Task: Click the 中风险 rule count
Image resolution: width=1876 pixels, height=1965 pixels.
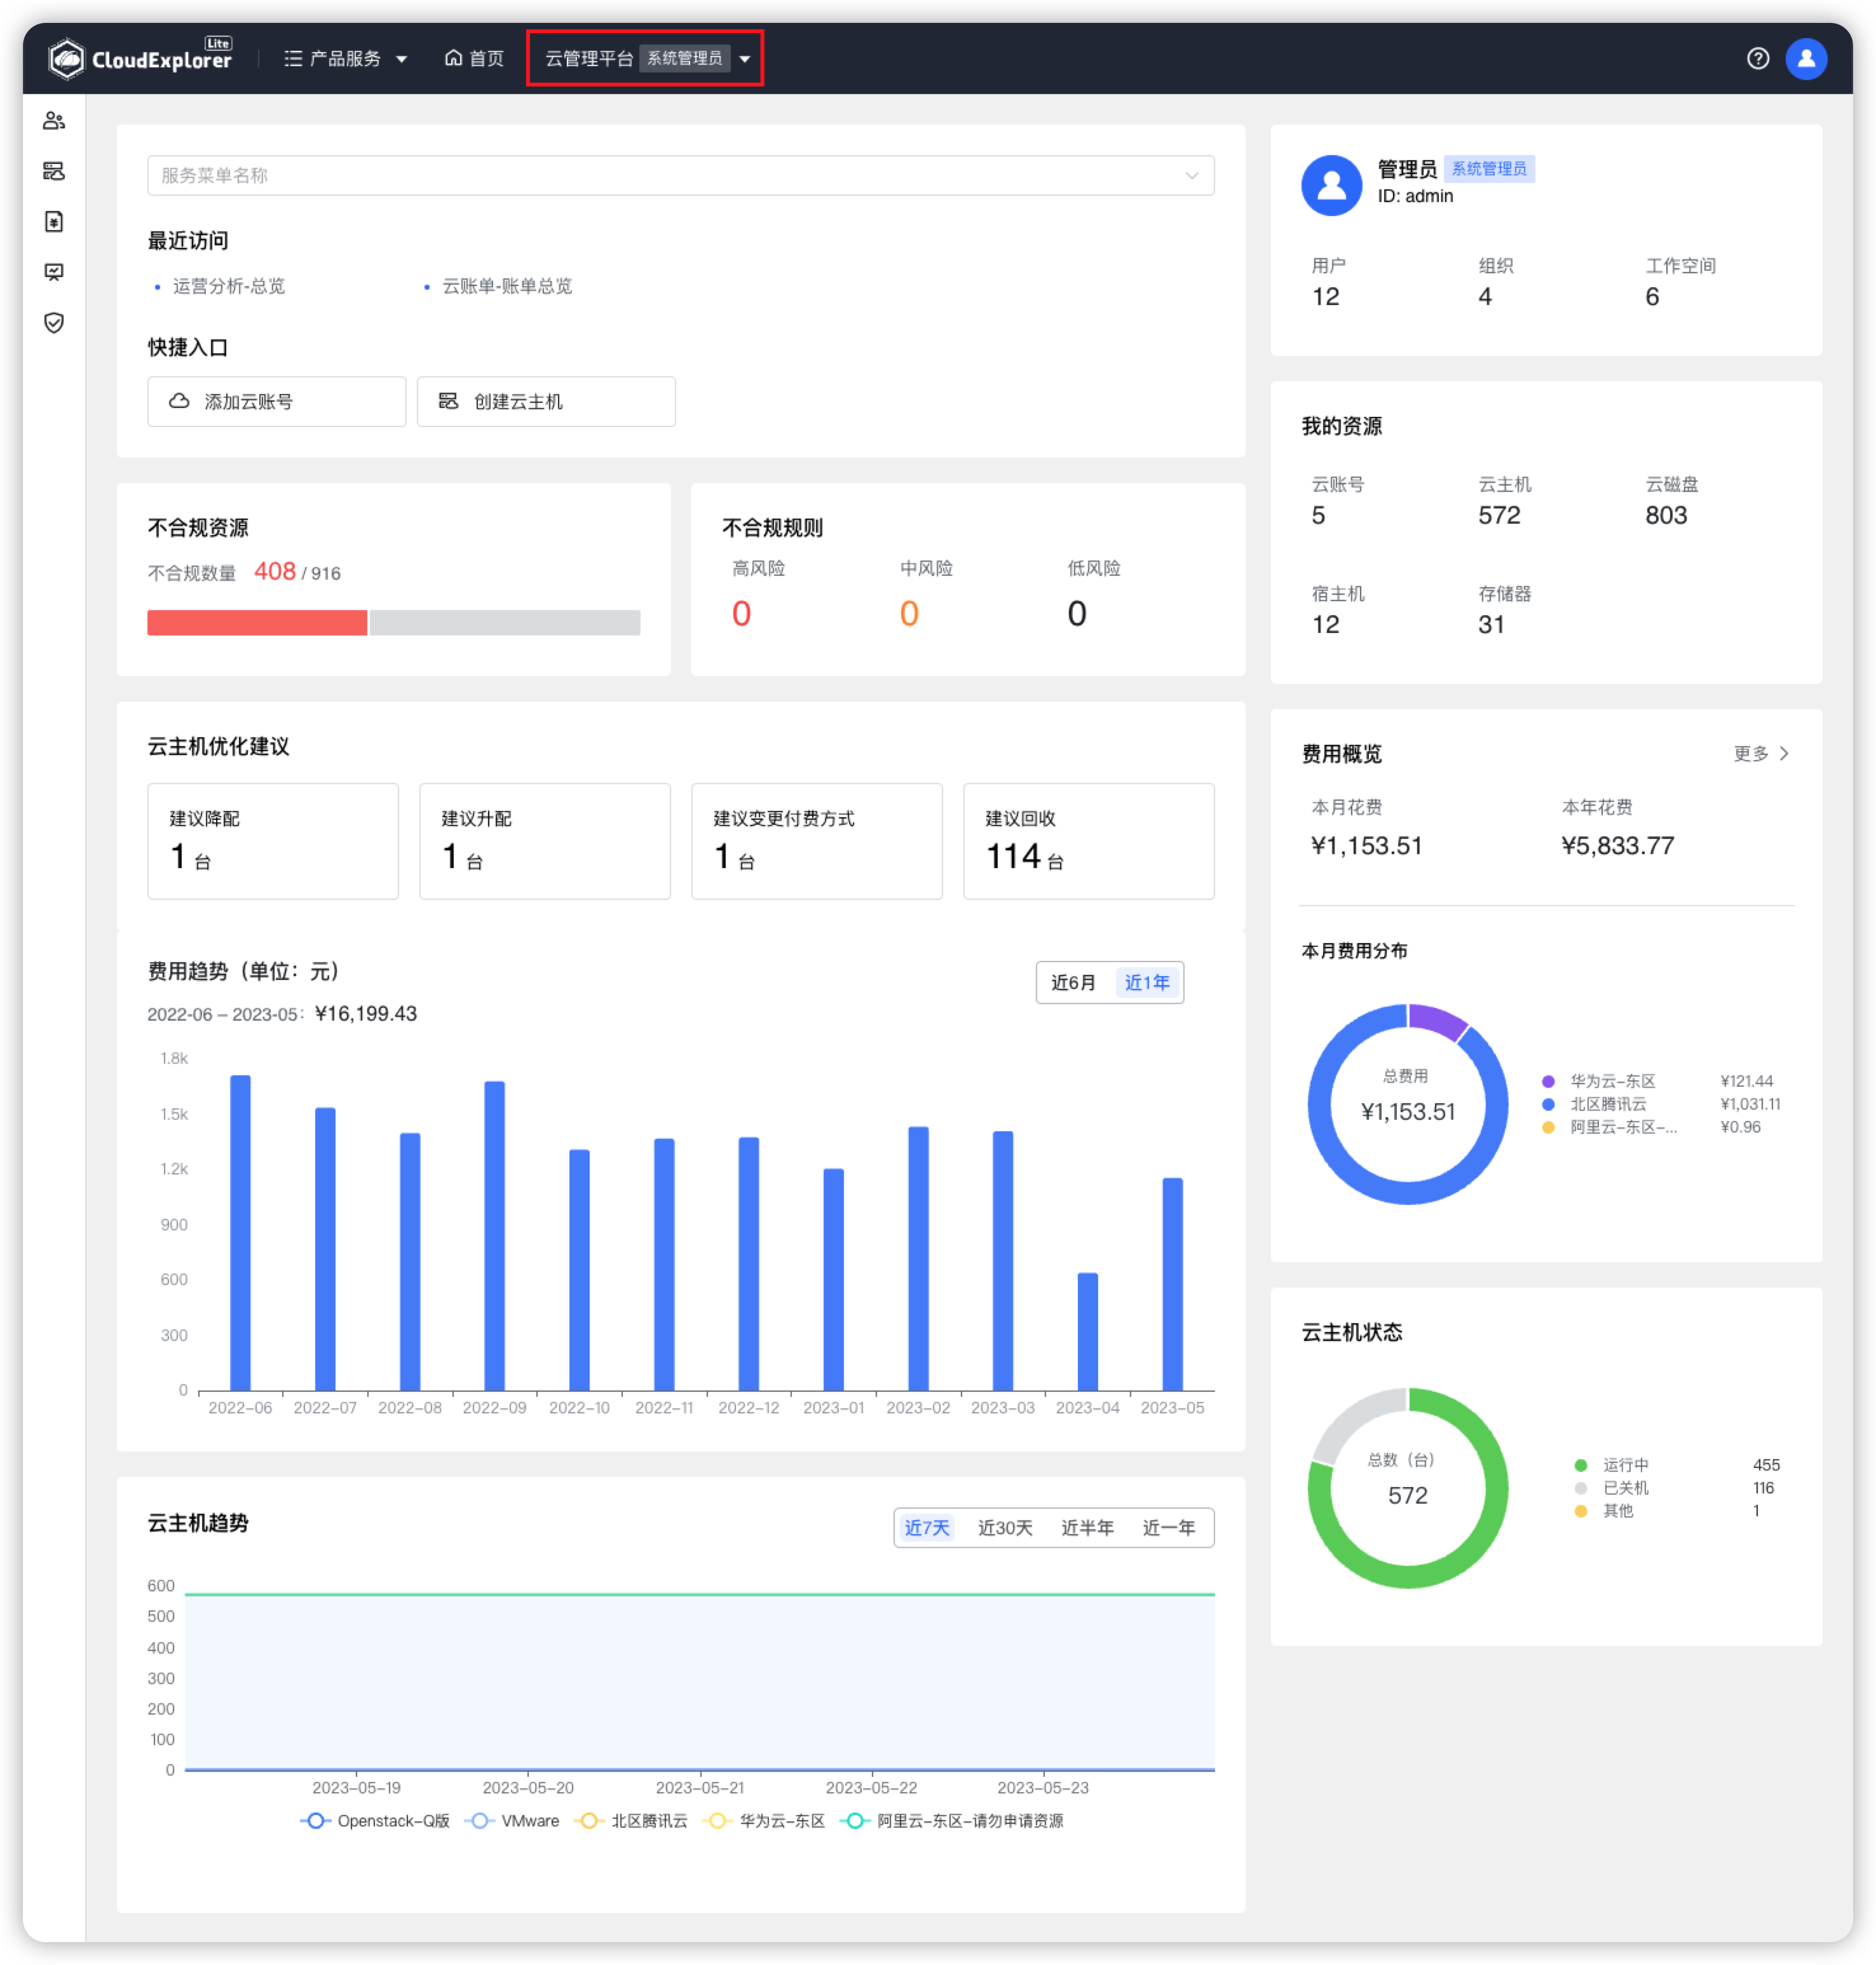Action: [x=909, y=613]
